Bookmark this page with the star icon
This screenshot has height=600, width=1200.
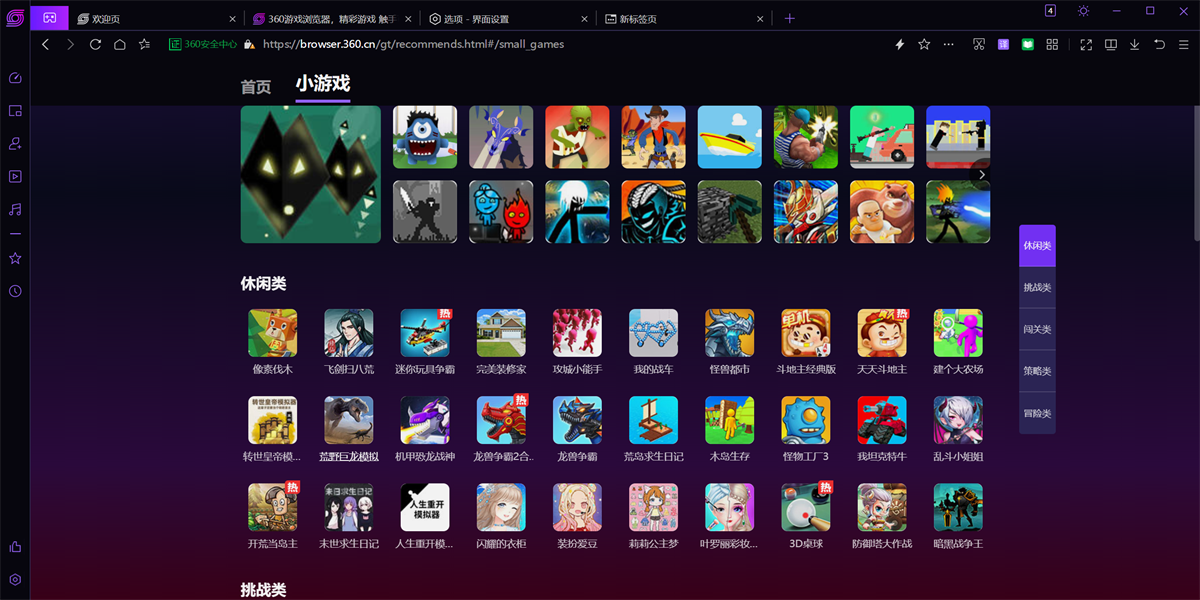coord(924,45)
